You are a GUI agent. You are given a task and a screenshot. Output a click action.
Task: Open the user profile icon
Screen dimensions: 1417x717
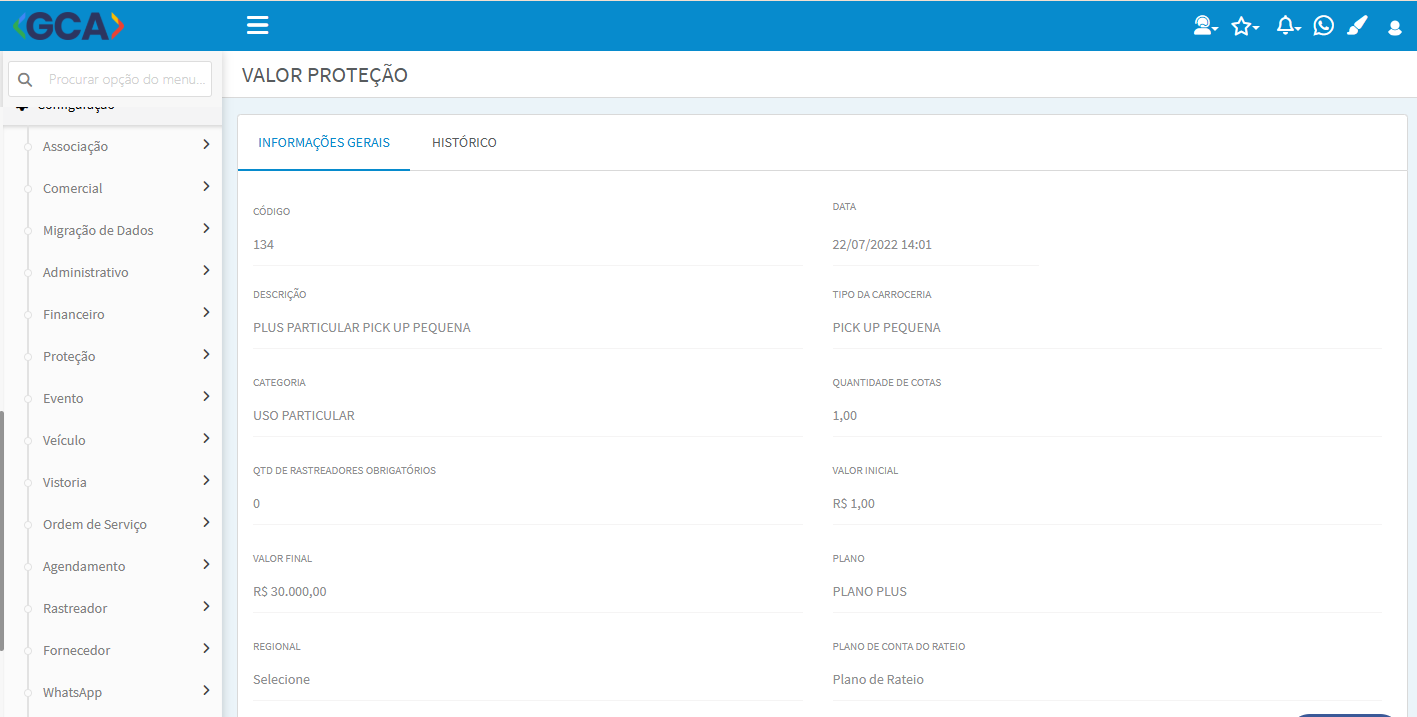click(1395, 28)
